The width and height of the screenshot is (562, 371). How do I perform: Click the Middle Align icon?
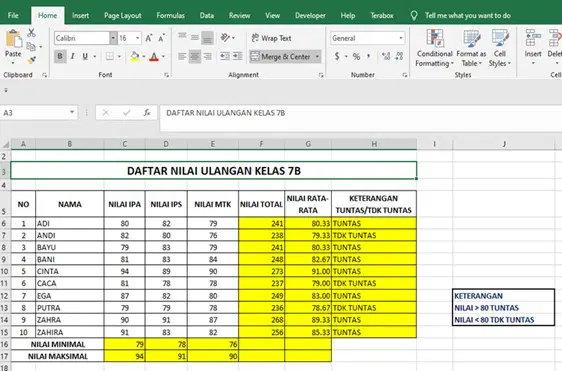pos(195,37)
